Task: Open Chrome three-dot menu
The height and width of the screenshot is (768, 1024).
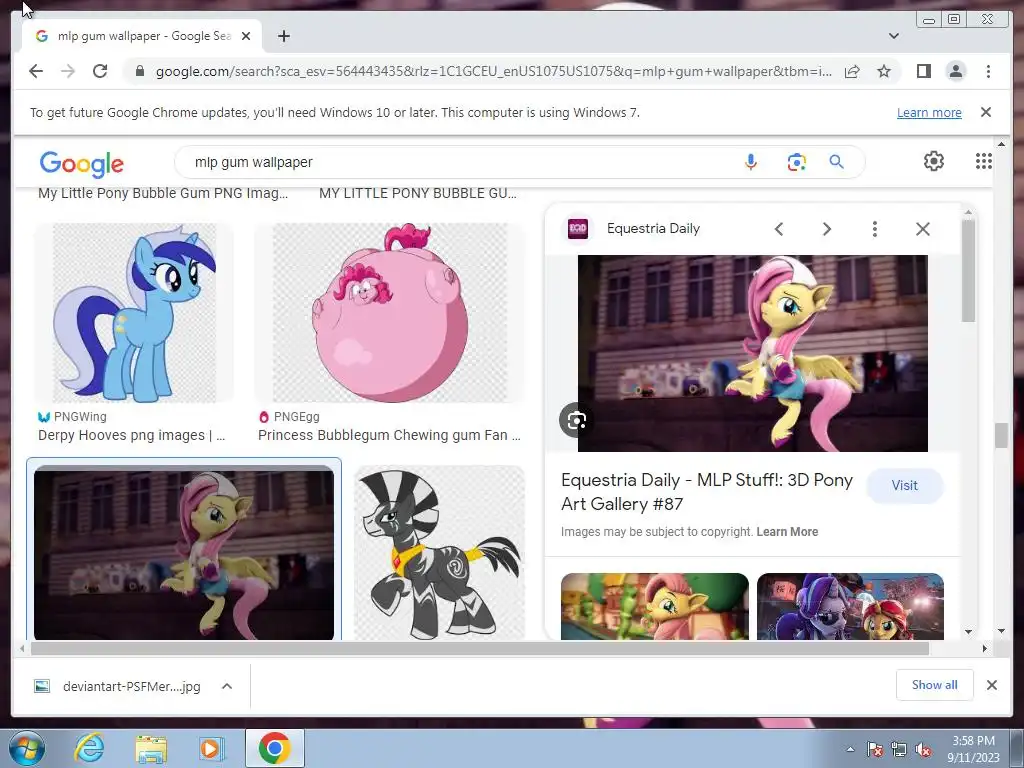Action: [988, 71]
